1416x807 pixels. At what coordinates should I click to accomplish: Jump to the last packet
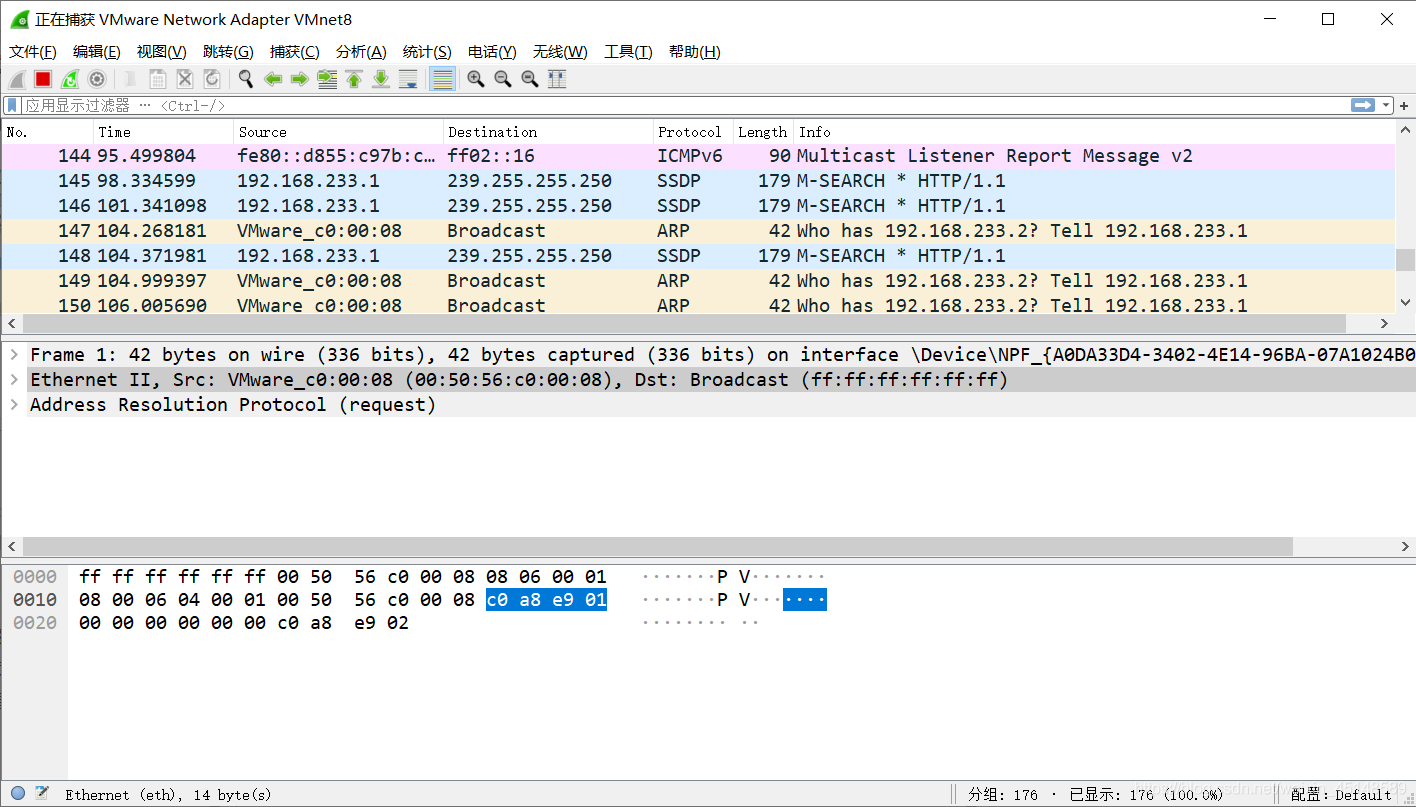pyautogui.click(x=381, y=79)
